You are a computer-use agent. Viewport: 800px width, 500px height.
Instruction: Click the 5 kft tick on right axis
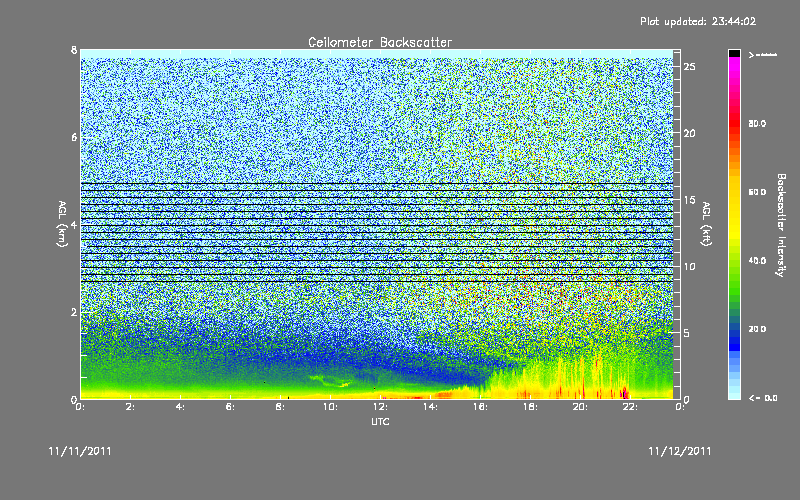pos(686,333)
